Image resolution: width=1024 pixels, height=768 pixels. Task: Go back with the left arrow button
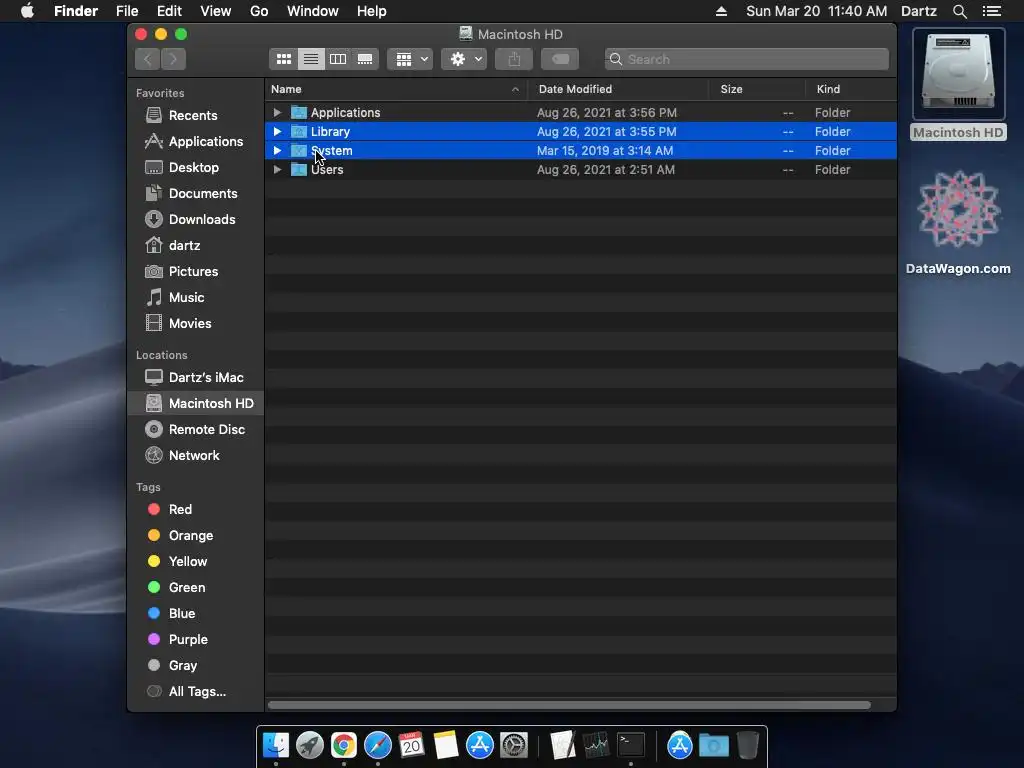pos(148,59)
